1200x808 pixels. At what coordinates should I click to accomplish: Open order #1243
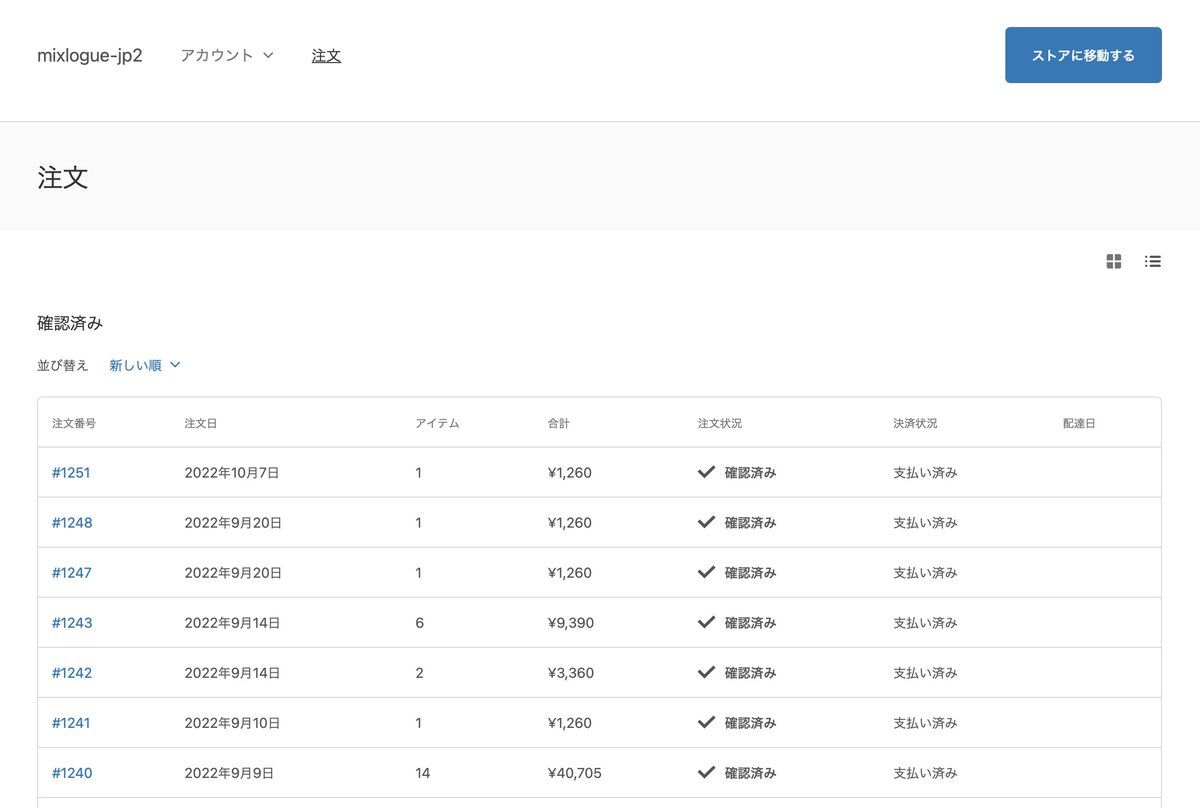point(72,622)
